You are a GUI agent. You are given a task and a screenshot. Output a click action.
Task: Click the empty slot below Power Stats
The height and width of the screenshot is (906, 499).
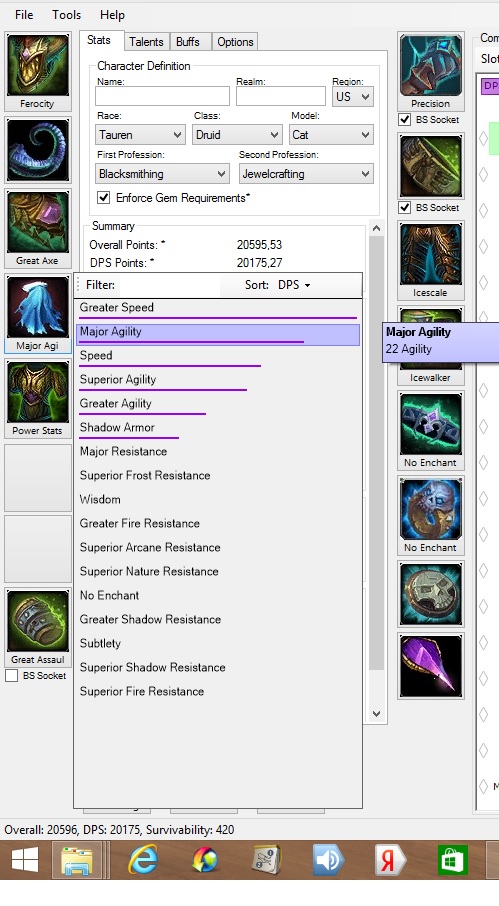38,478
